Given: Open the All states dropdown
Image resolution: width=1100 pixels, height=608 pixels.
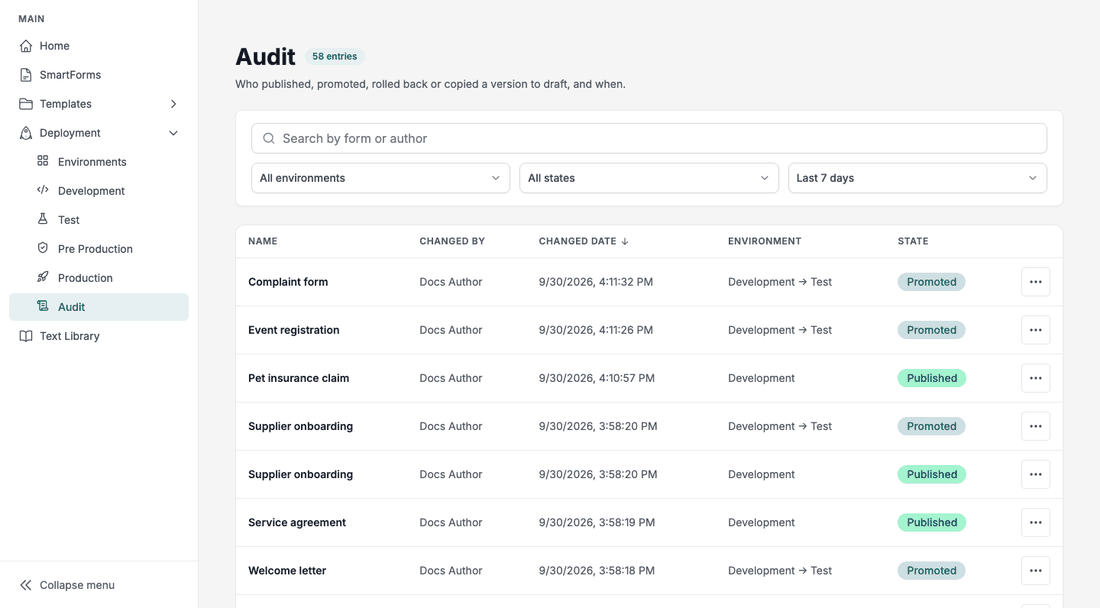Looking at the screenshot, I should pos(649,178).
